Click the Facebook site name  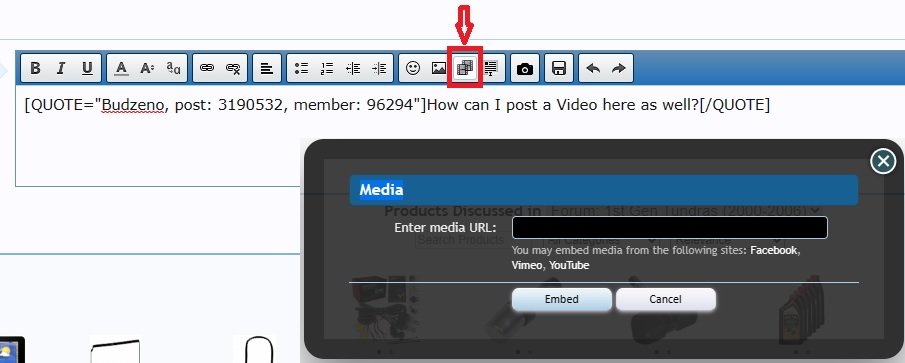coord(773,250)
